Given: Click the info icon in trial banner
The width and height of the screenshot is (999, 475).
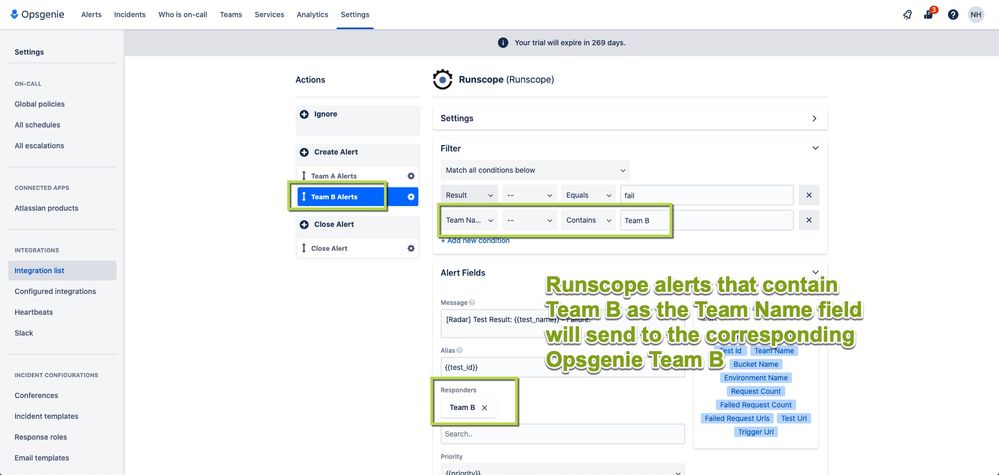Looking at the screenshot, I should click(x=503, y=43).
